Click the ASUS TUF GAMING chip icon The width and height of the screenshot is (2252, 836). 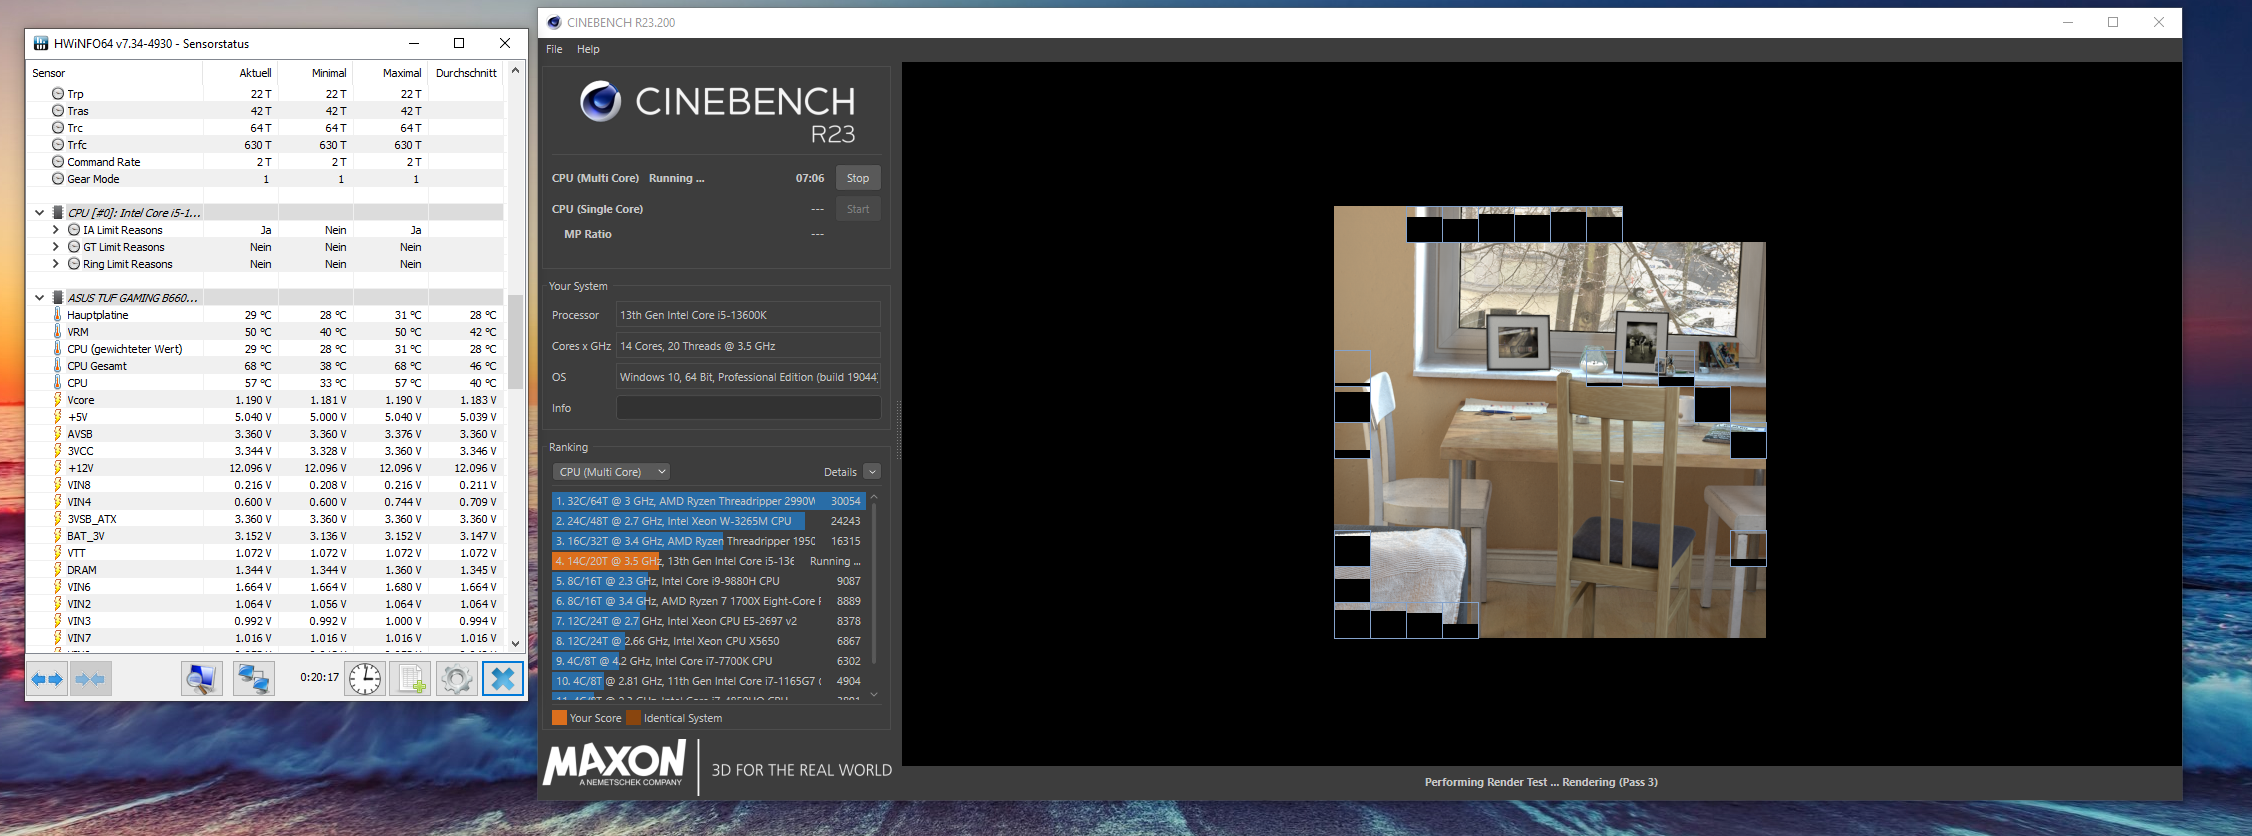coord(58,297)
